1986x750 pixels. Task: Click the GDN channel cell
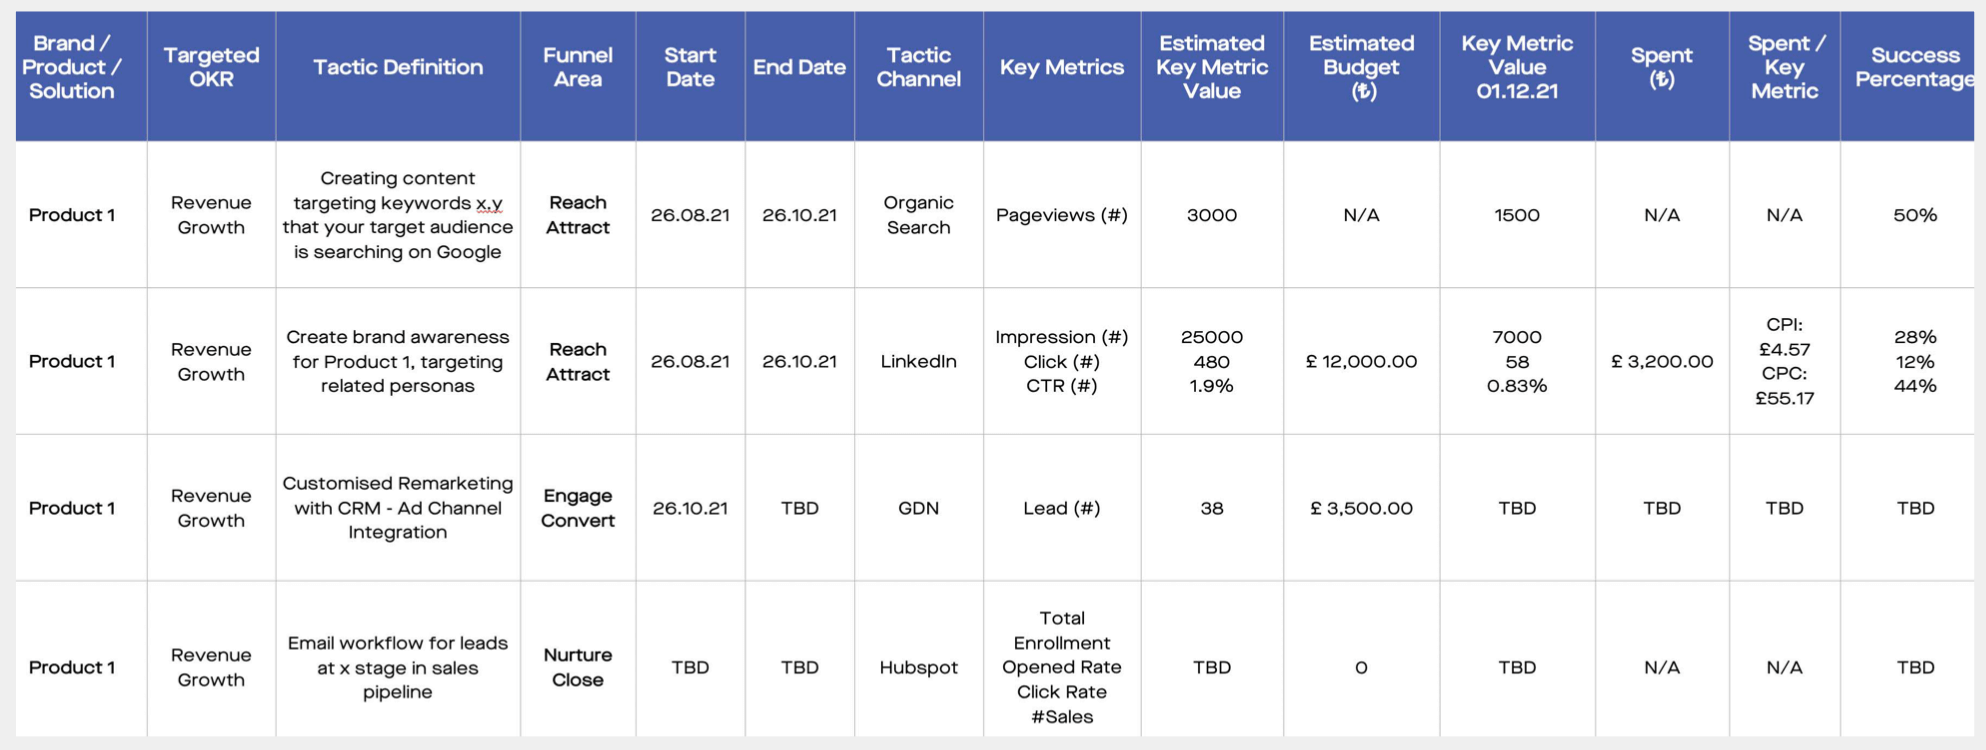tap(919, 508)
